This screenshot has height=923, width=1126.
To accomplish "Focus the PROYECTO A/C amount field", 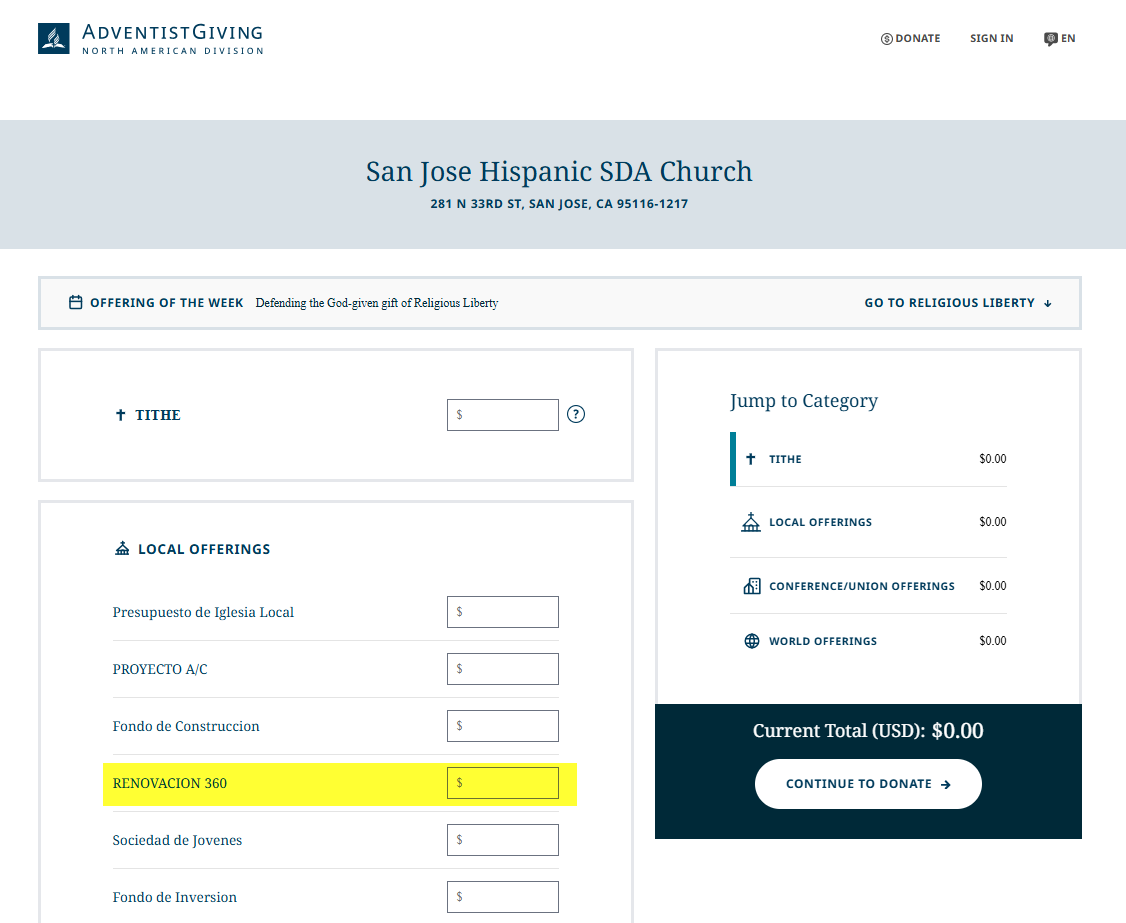I will coord(503,669).
